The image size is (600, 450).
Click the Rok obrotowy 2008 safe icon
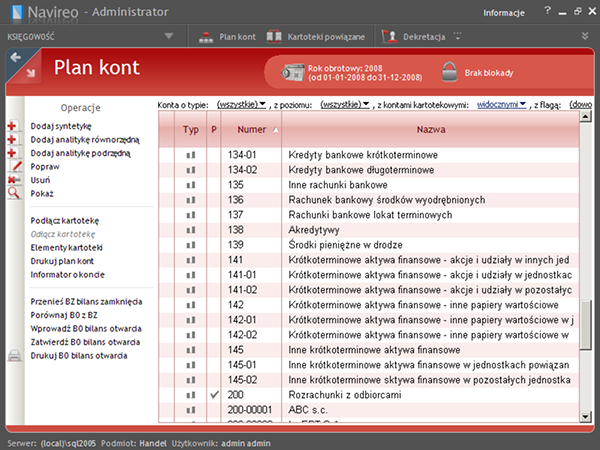[x=295, y=73]
